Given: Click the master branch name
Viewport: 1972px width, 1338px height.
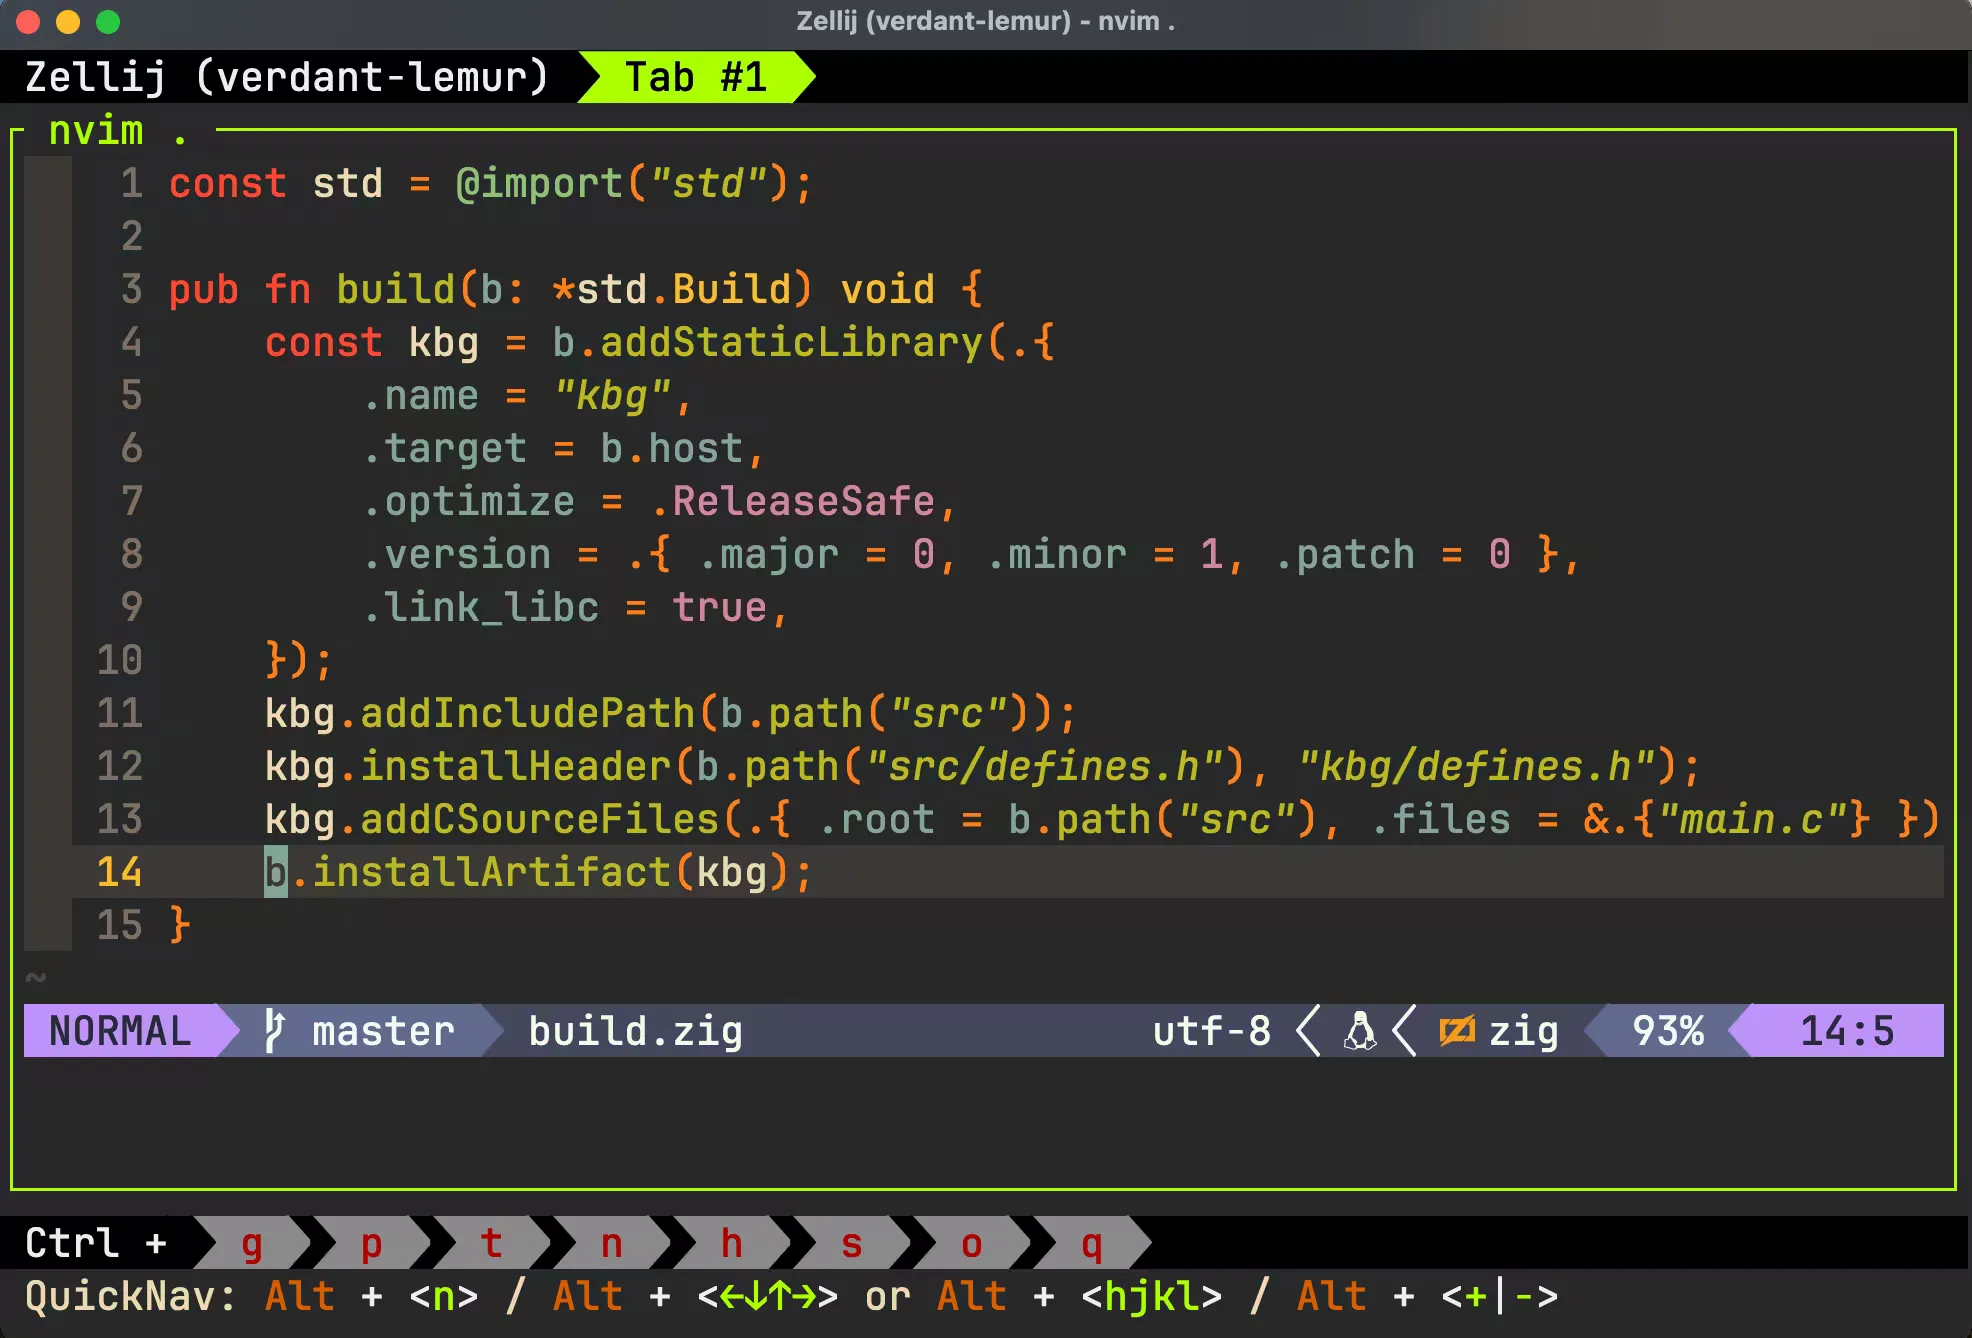Looking at the screenshot, I should [383, 1031].
